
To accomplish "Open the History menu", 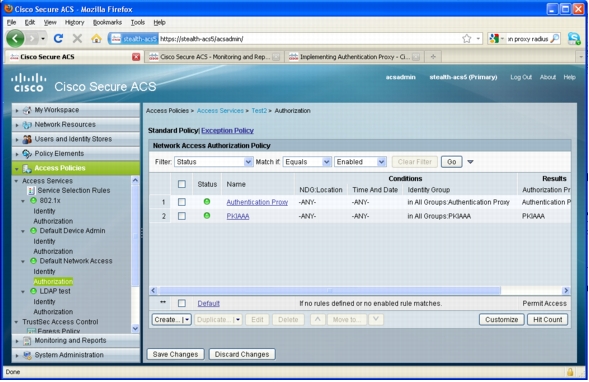I will coord(74,22).
